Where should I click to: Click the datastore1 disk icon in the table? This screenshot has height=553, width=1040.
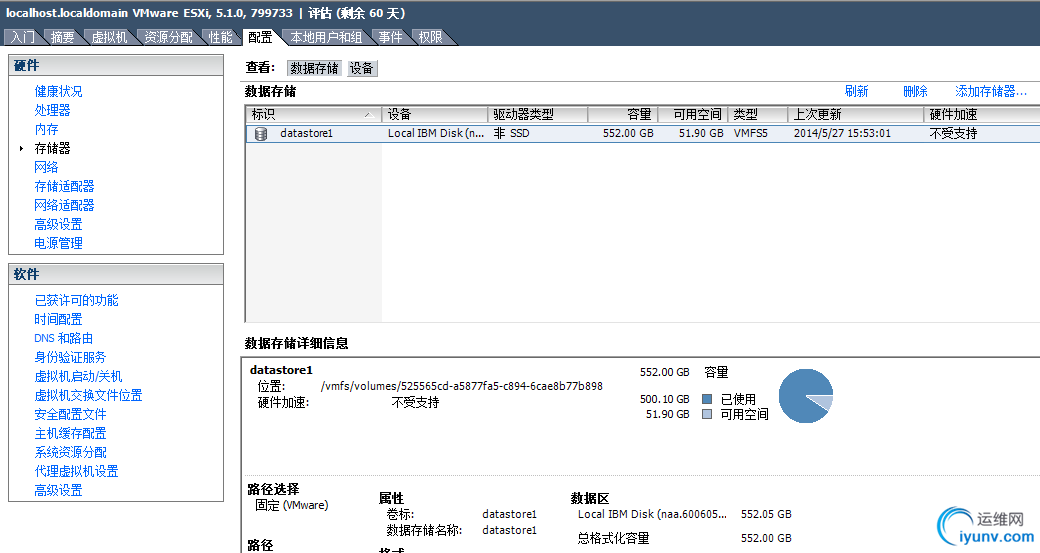(261, 134)
